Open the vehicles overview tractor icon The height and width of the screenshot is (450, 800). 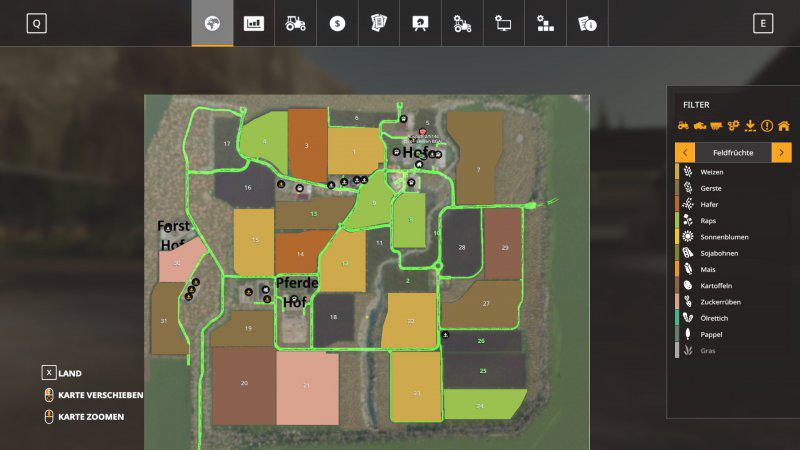(x=296, y=24)
